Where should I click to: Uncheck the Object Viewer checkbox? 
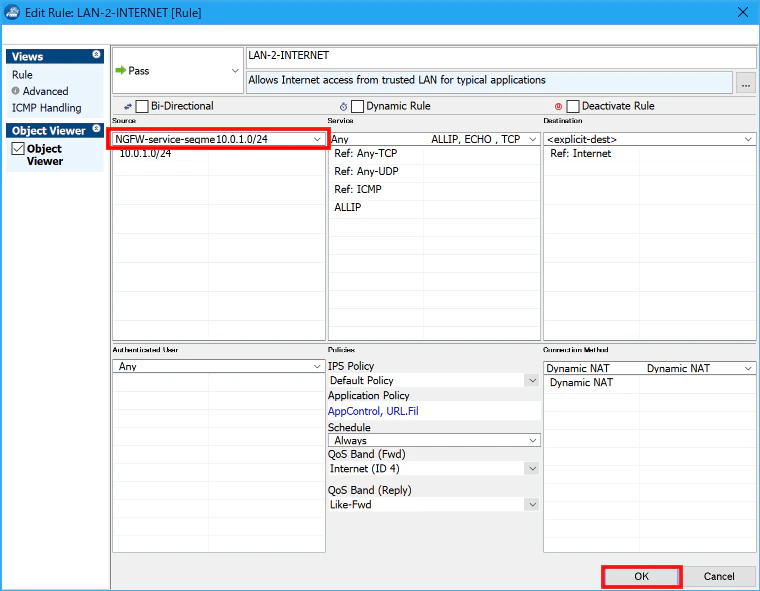(18, 148)
